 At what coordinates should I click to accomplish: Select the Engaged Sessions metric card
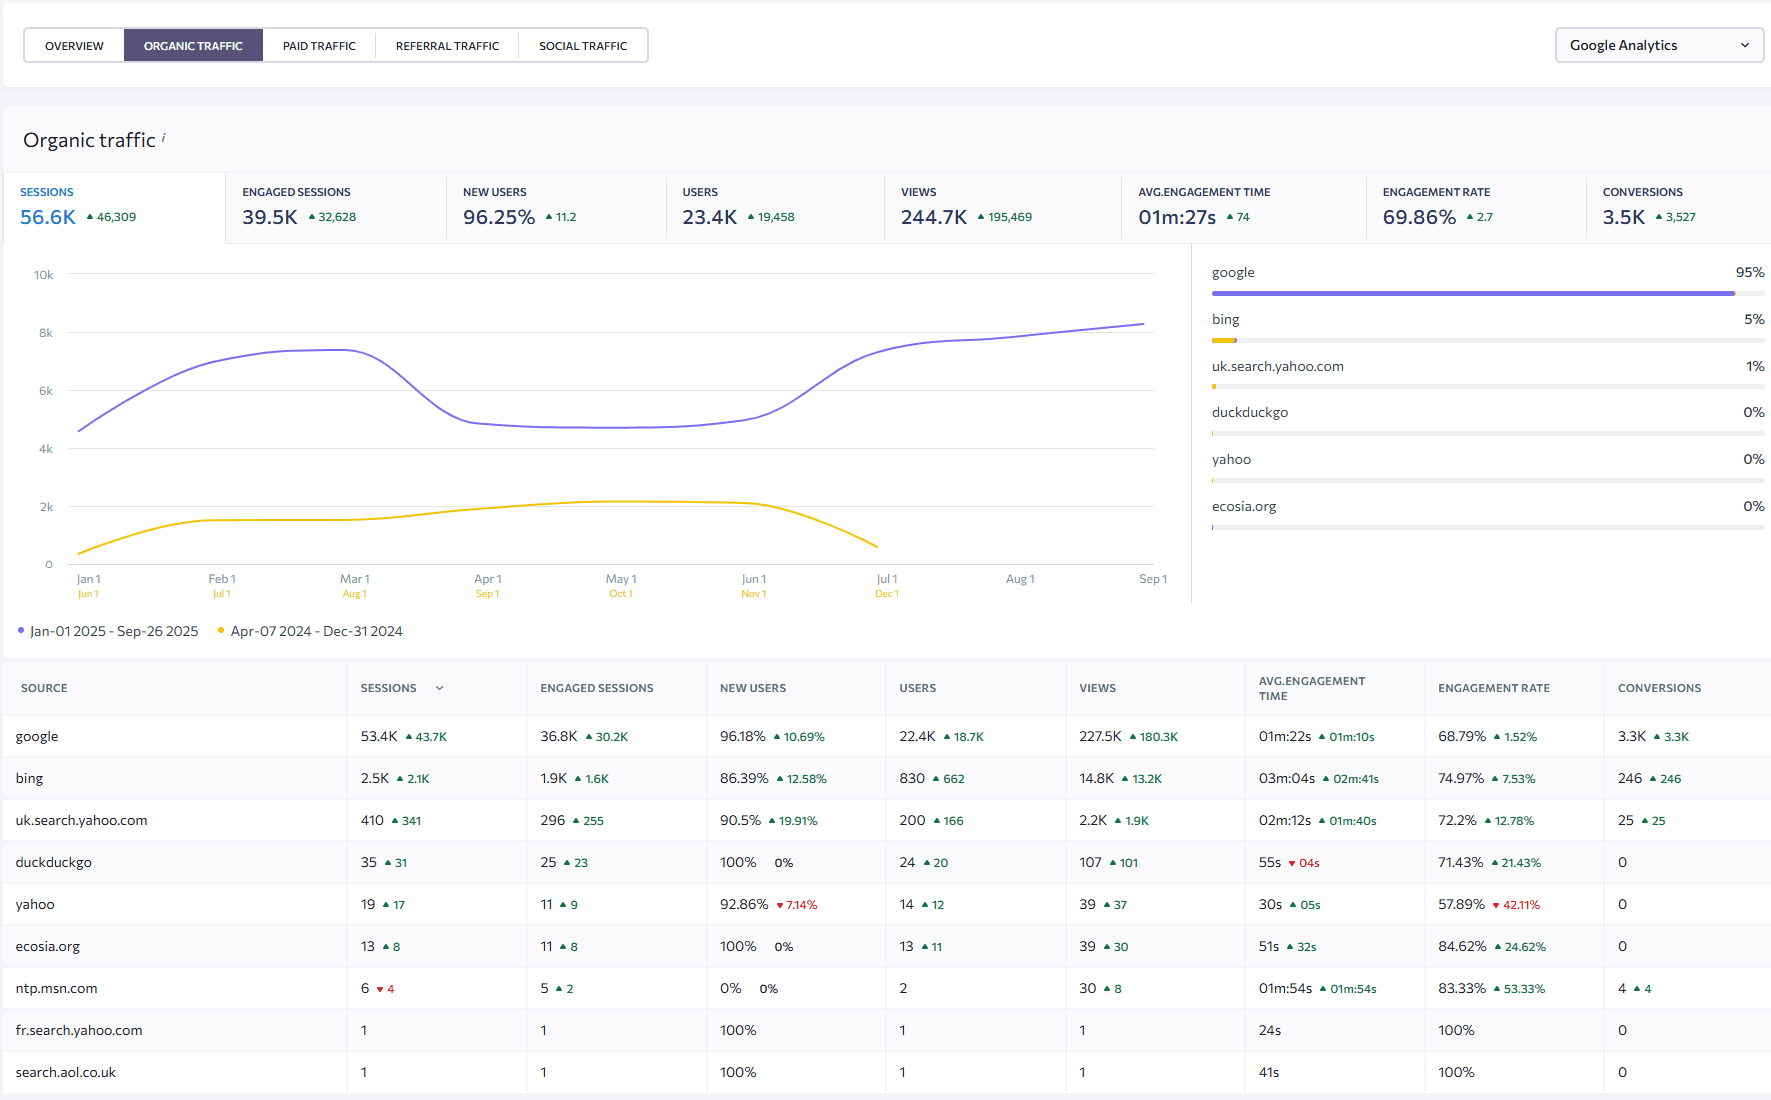point(336,207)
